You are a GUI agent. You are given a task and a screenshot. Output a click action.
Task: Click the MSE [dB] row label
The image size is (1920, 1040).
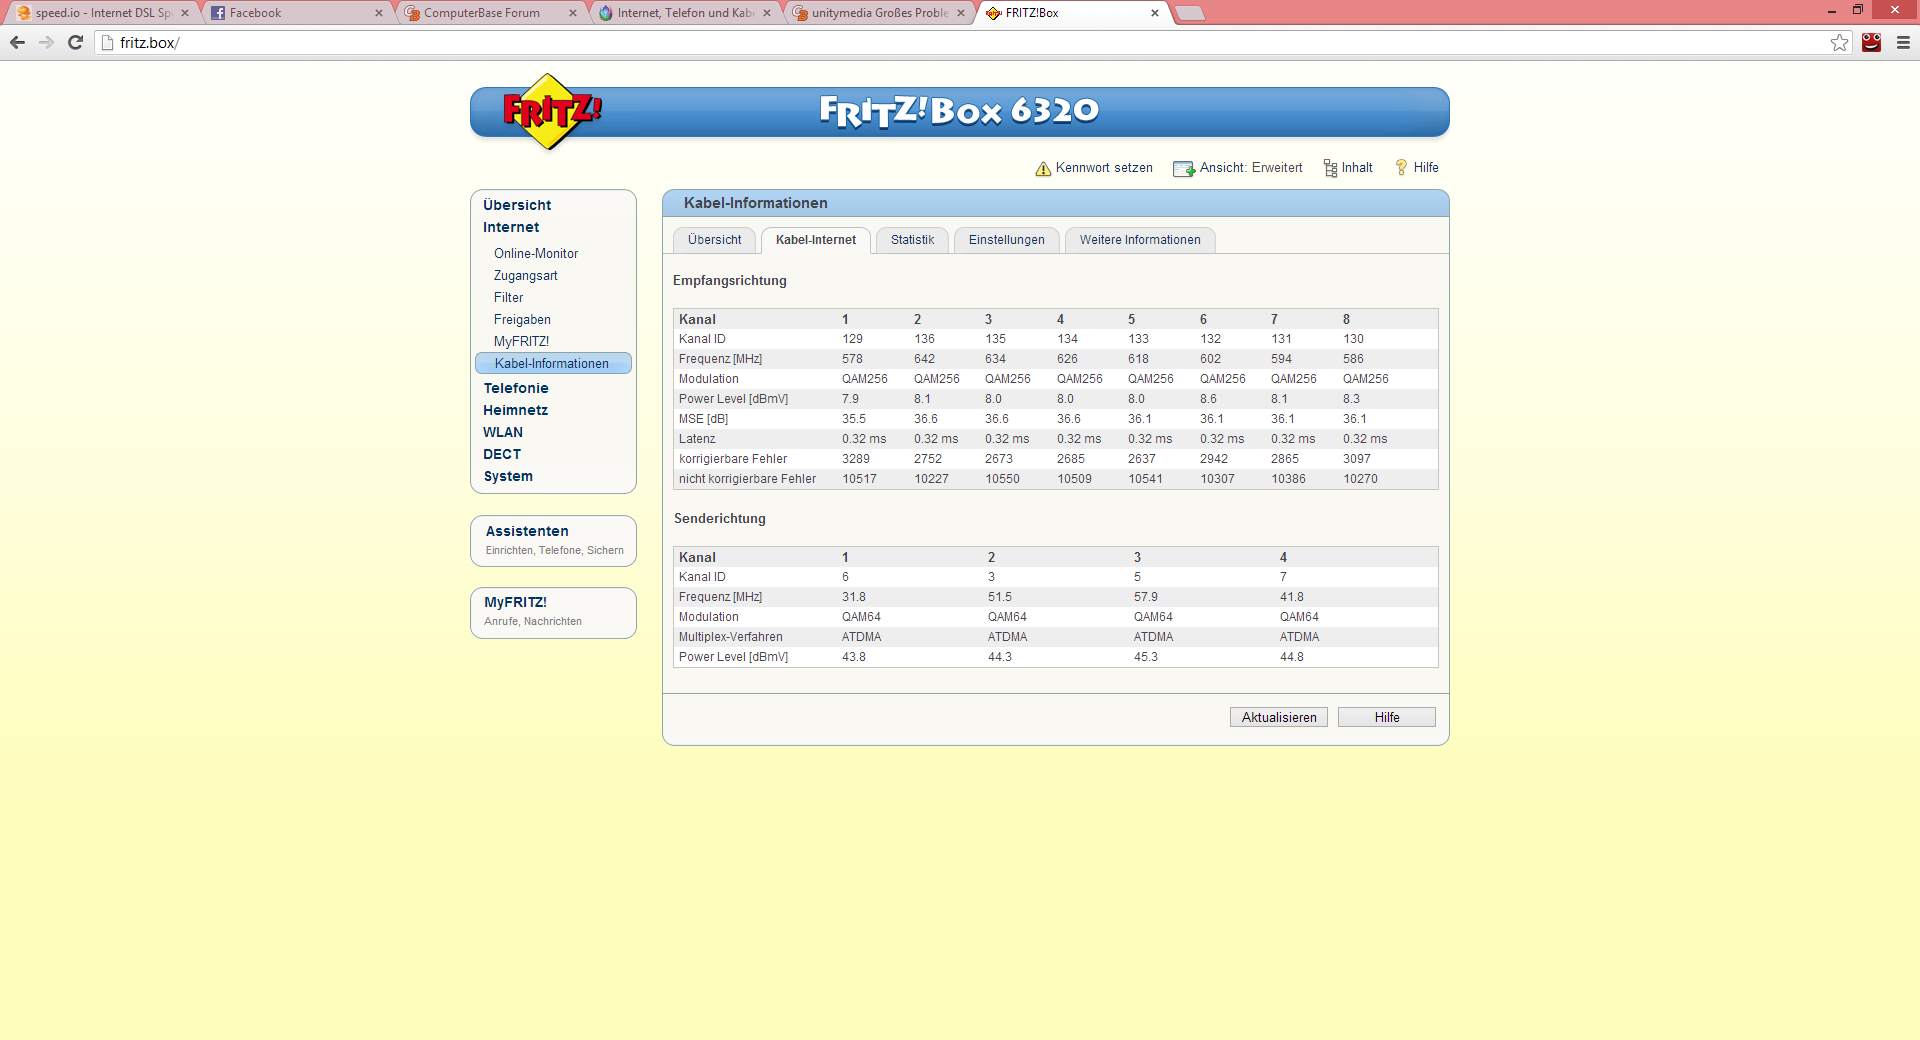tap(703, 419)
